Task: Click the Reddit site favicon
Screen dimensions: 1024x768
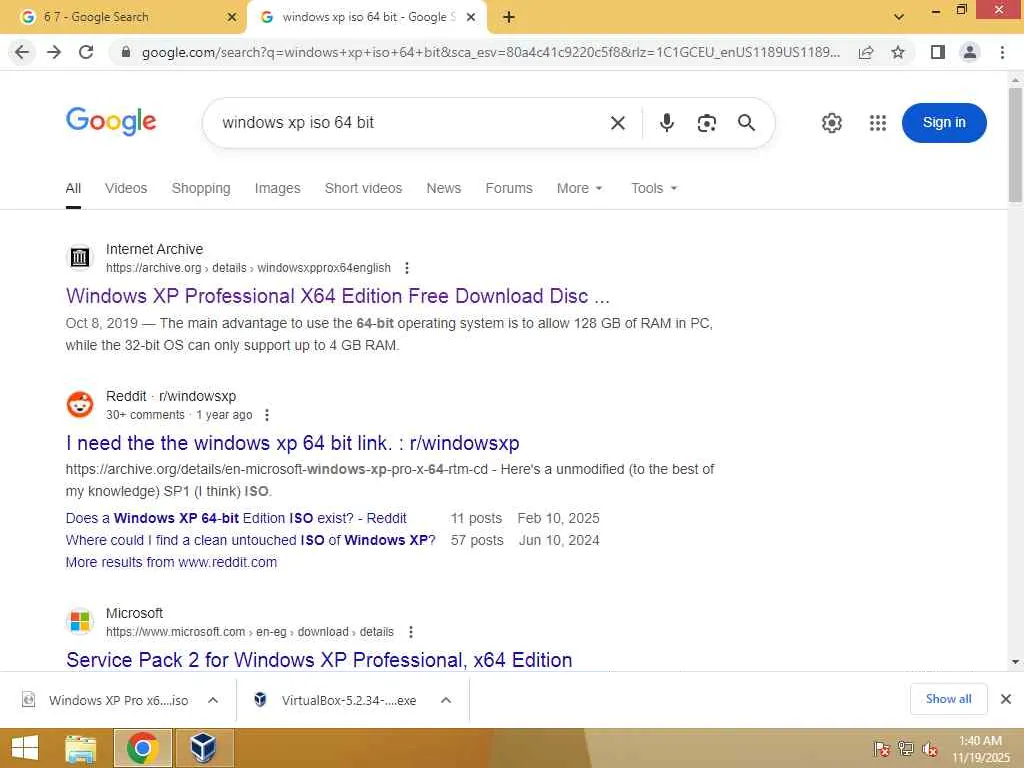Action: (80, 404)
